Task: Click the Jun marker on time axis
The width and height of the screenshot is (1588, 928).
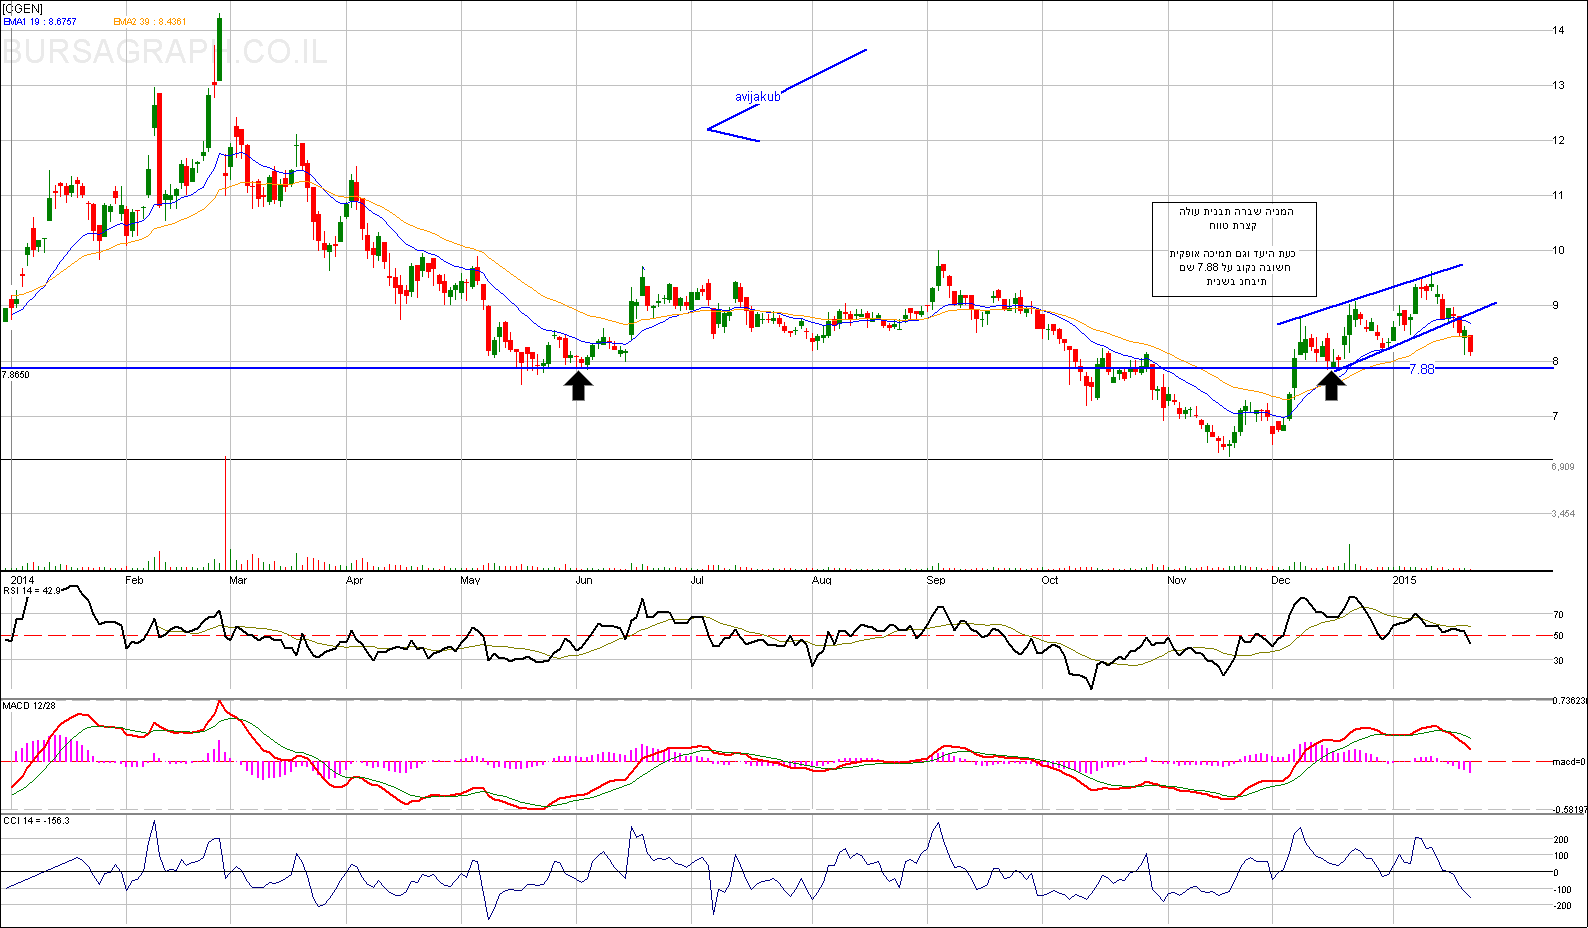Action: tap(584, 580)
